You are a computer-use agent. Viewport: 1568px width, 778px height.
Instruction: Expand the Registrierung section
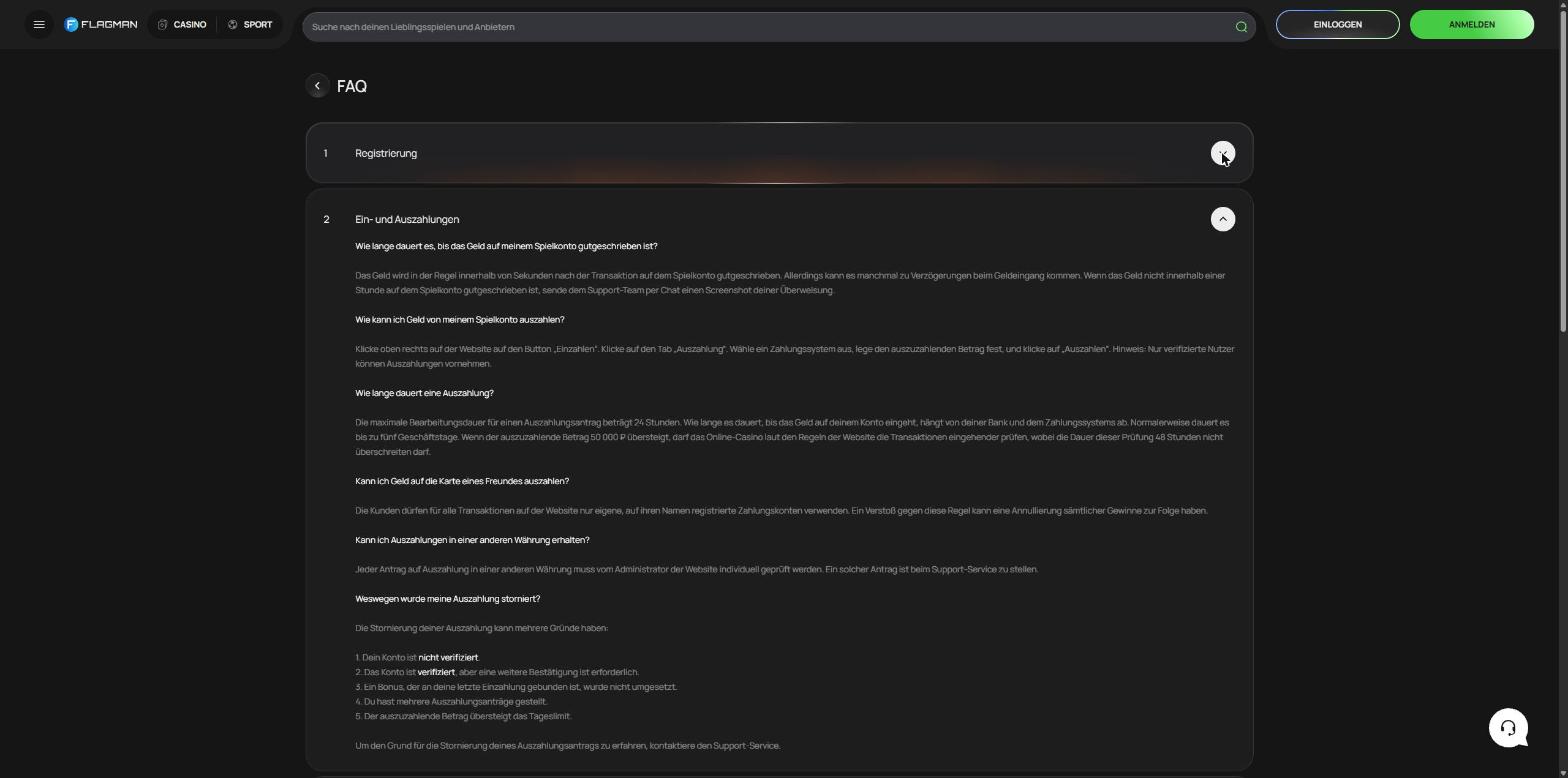1222,153
